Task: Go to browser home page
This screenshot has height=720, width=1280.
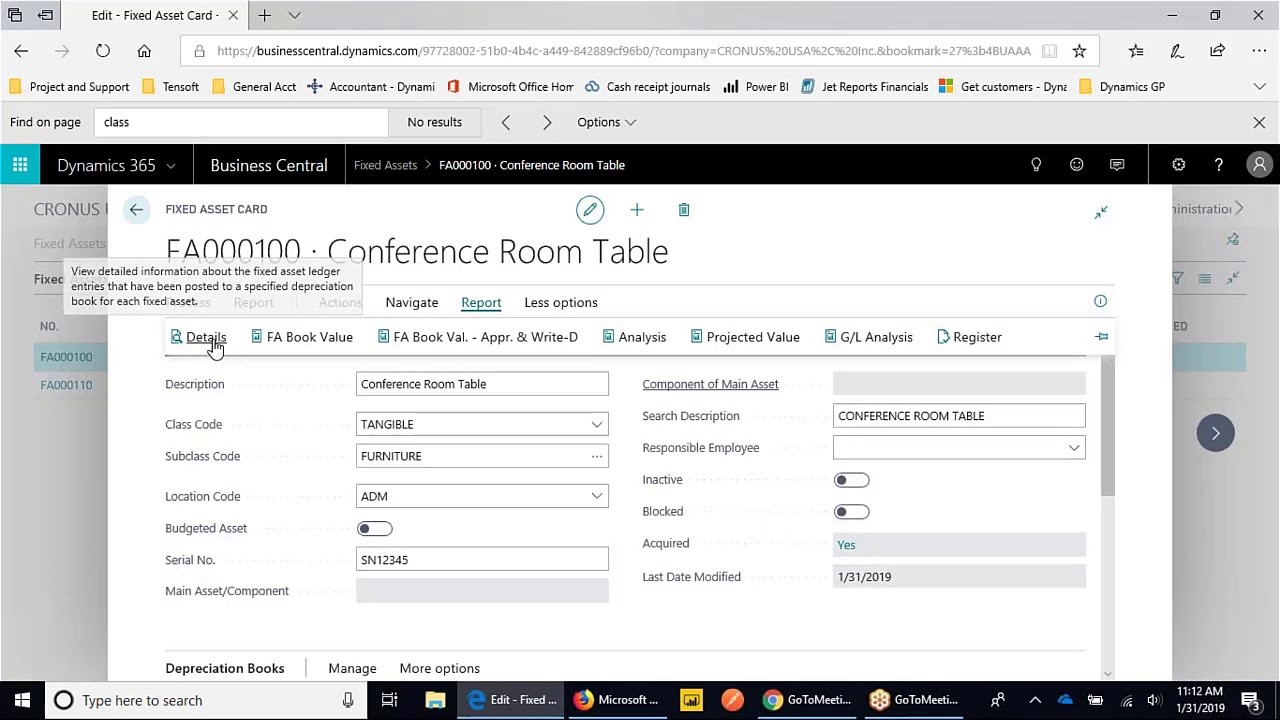Action: 144,51
